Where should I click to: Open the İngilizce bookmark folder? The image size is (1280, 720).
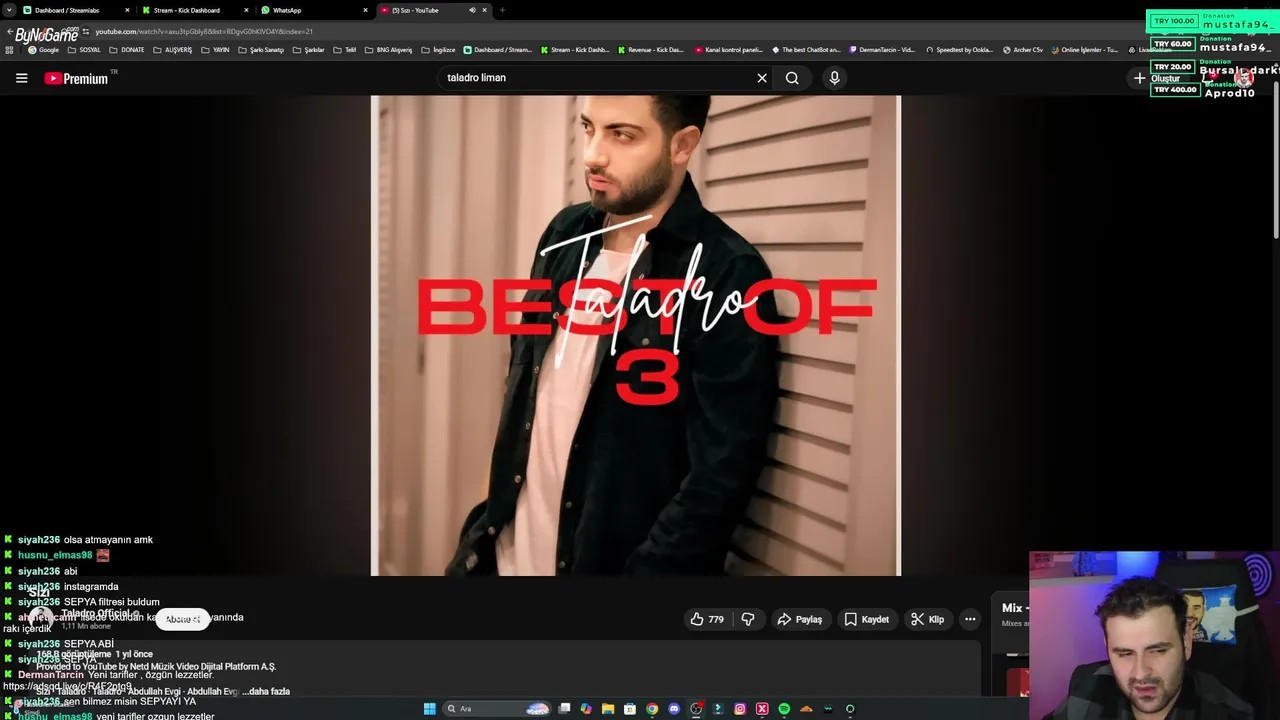(x=438, y=50)
